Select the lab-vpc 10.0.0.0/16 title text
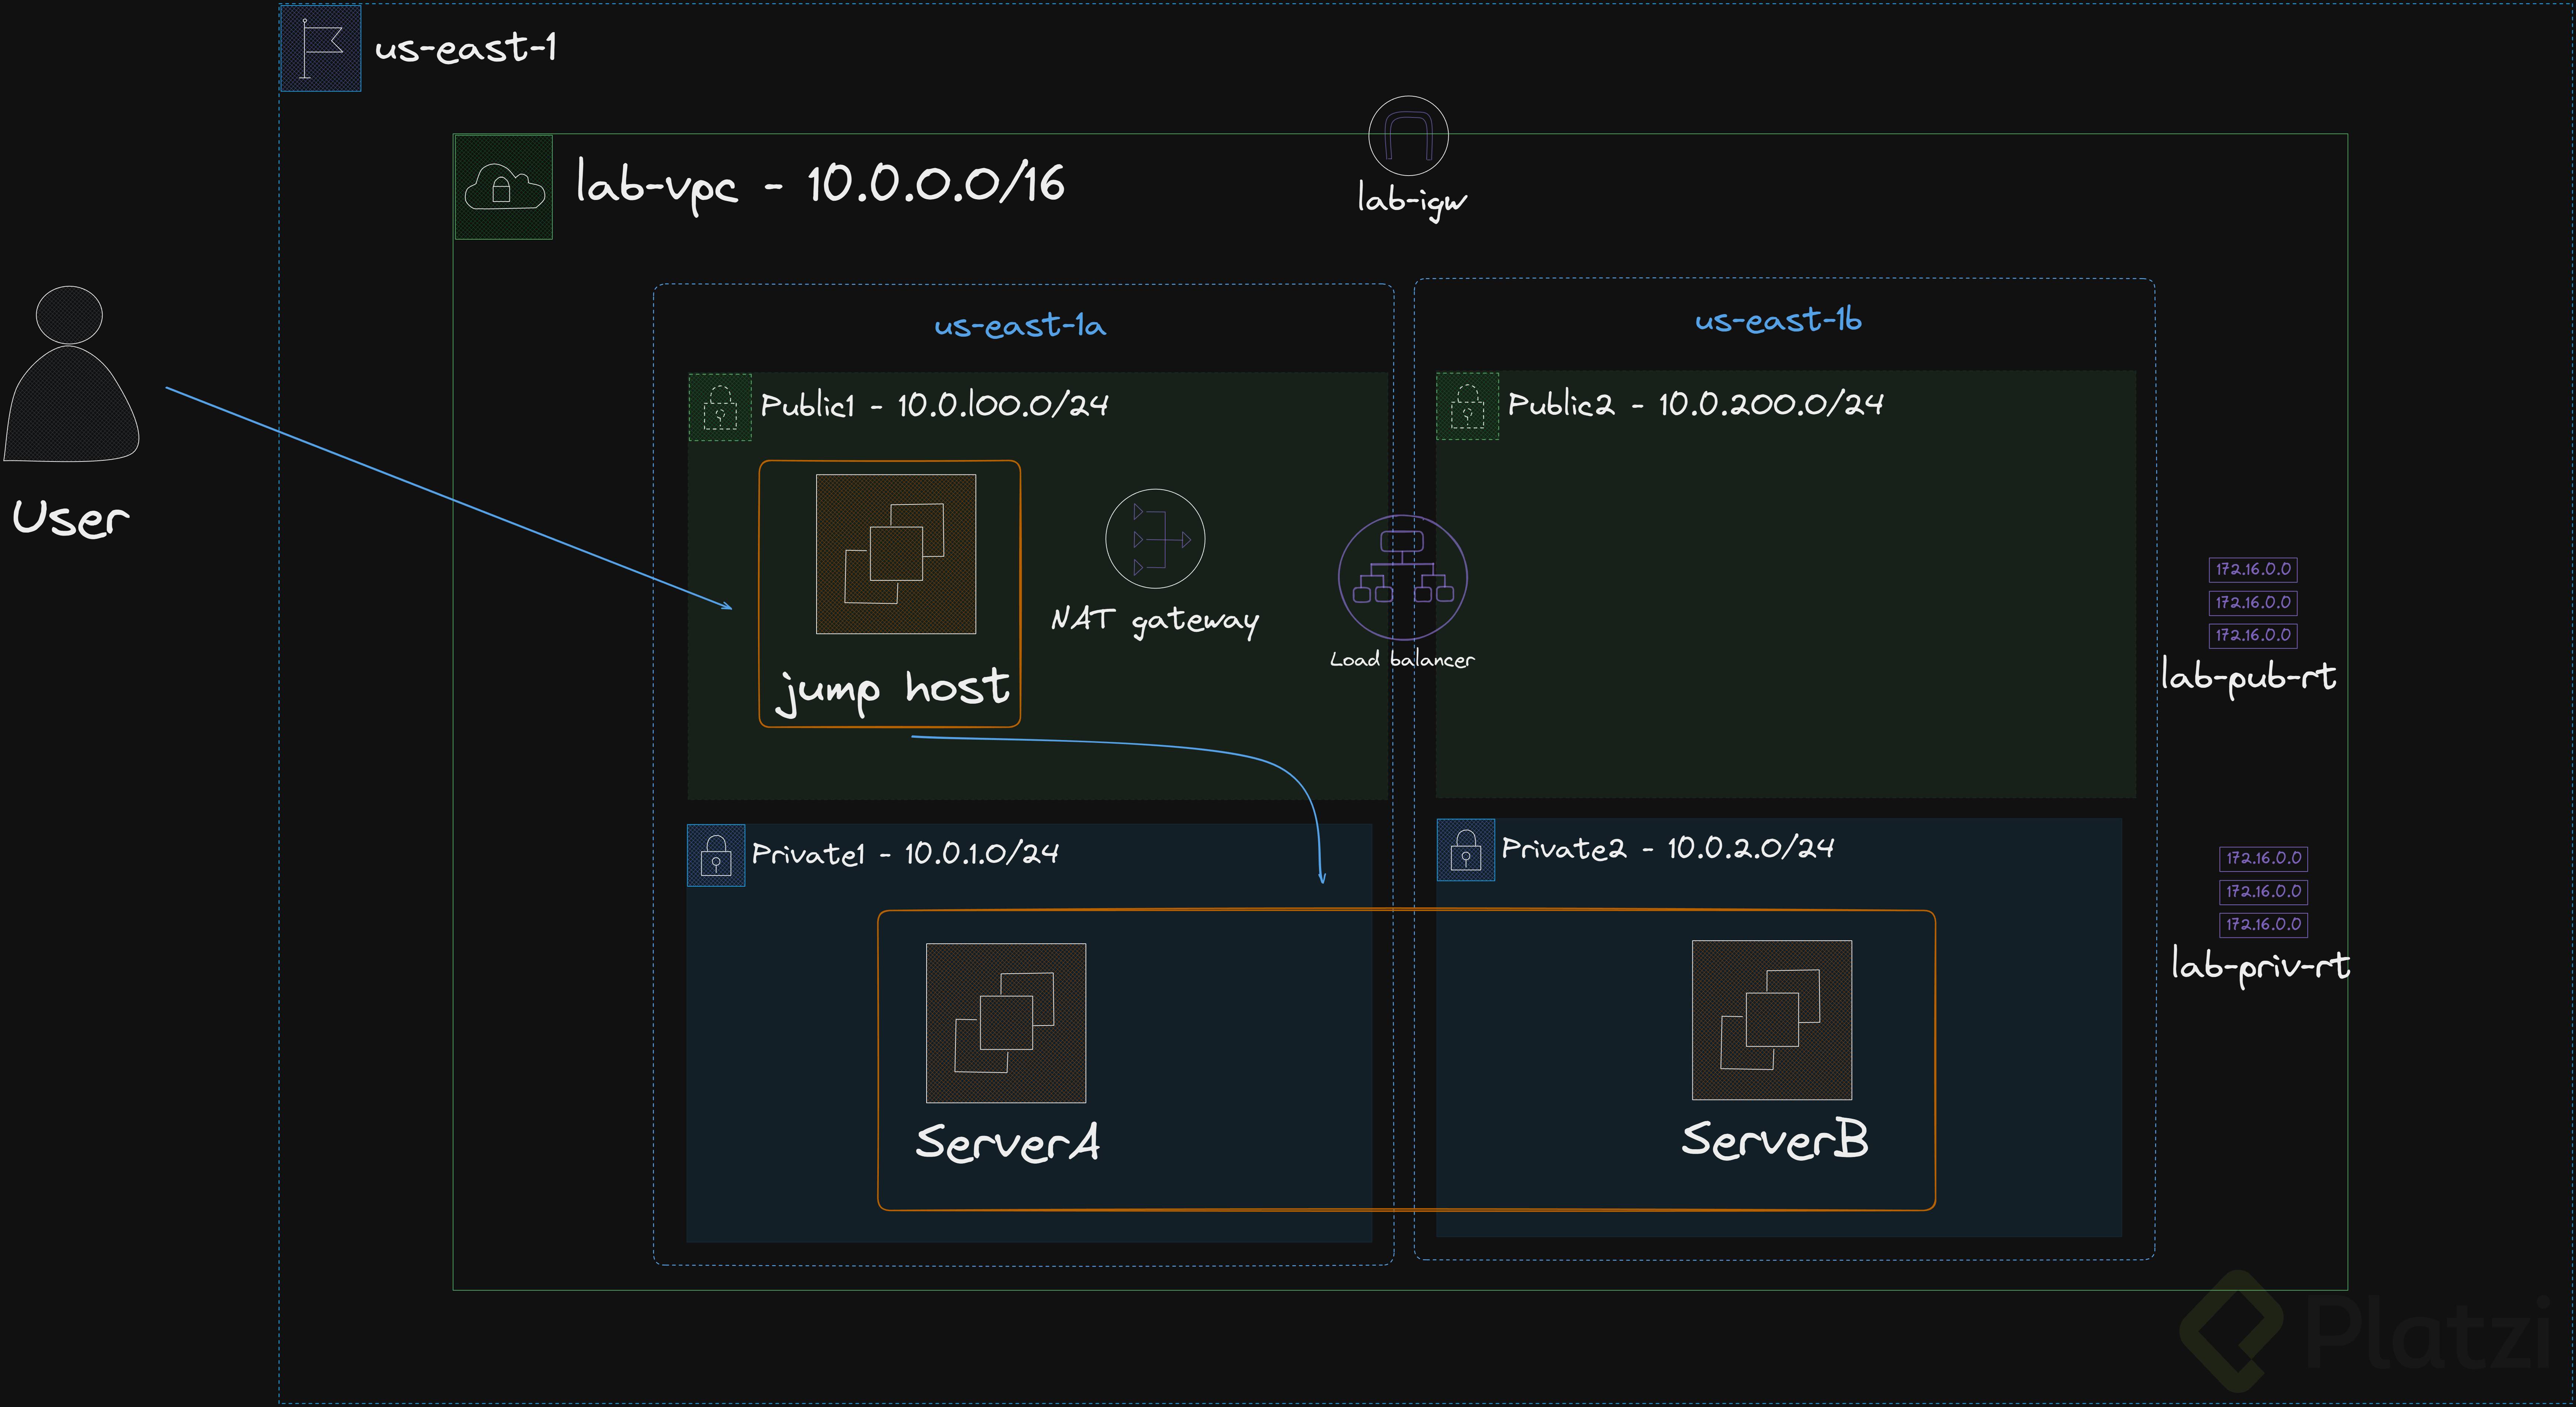Image resolution: width=2576 pixels, height=1407 pixels. click(820, 186)
